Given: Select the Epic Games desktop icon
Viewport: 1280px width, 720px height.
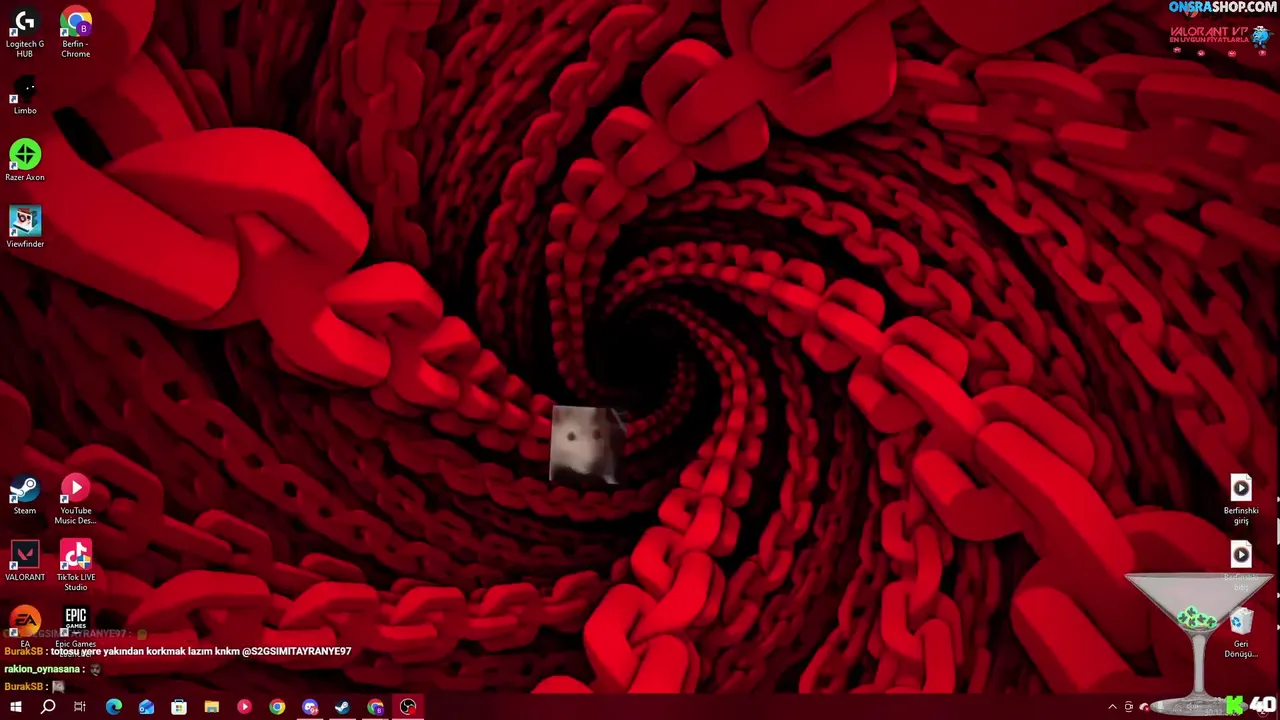Looking at the screenshot, I should [76, 627].
